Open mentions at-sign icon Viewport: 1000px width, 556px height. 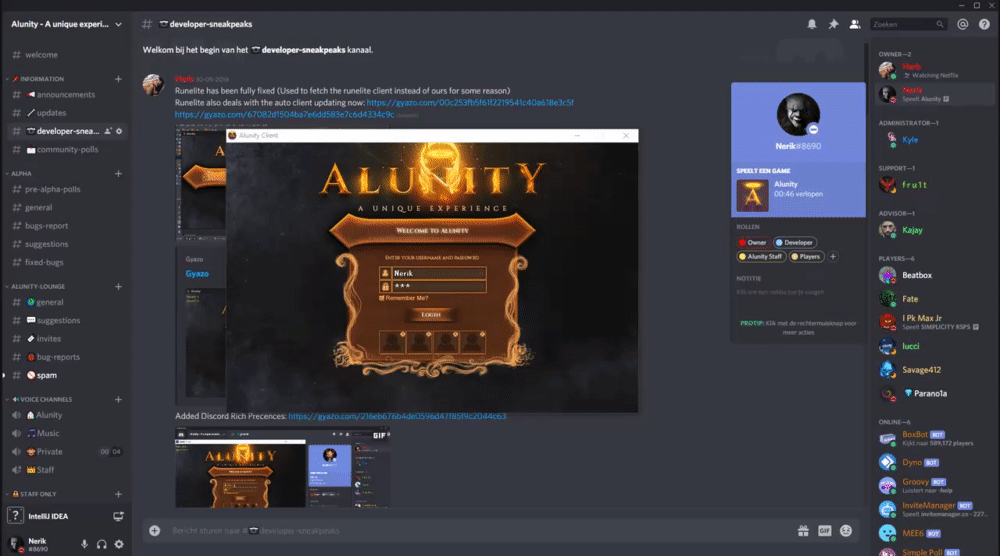pyautogui.click(x=962, y=24)
